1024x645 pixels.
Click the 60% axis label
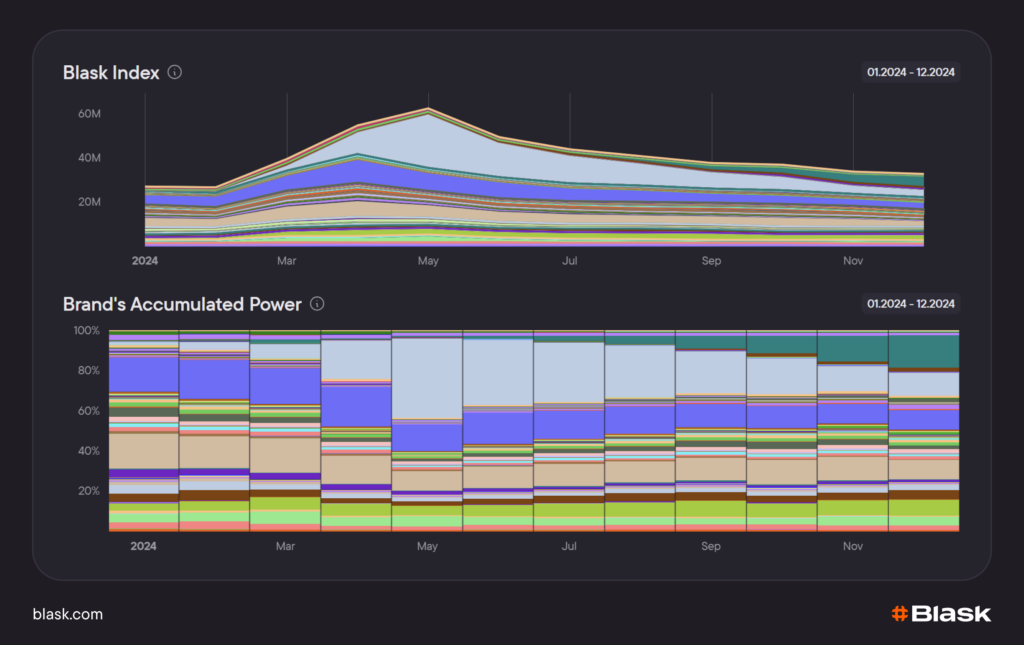coord(89,411)
